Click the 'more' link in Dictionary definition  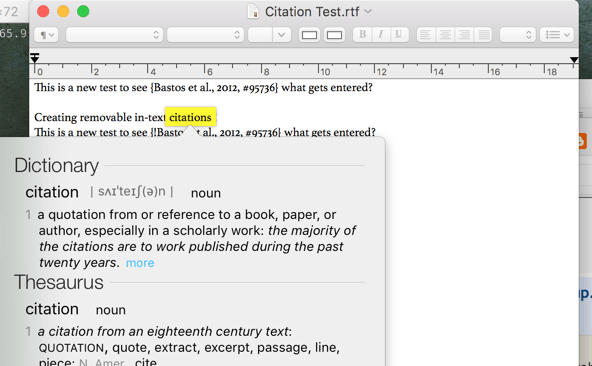[140, 263]
